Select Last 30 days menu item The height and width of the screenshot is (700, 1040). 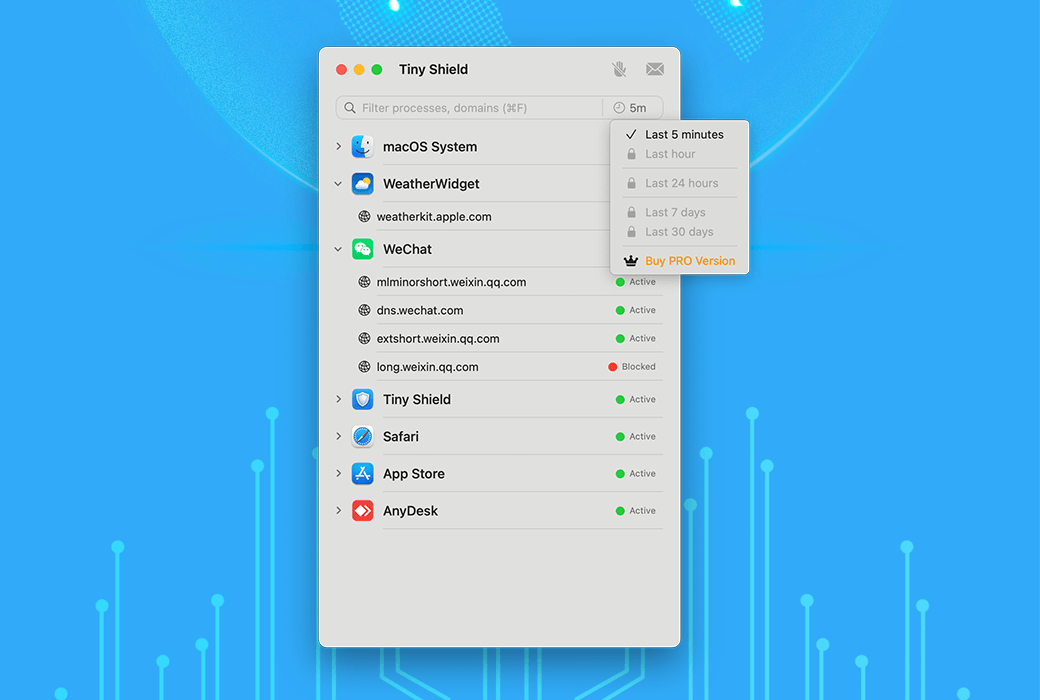679,232
